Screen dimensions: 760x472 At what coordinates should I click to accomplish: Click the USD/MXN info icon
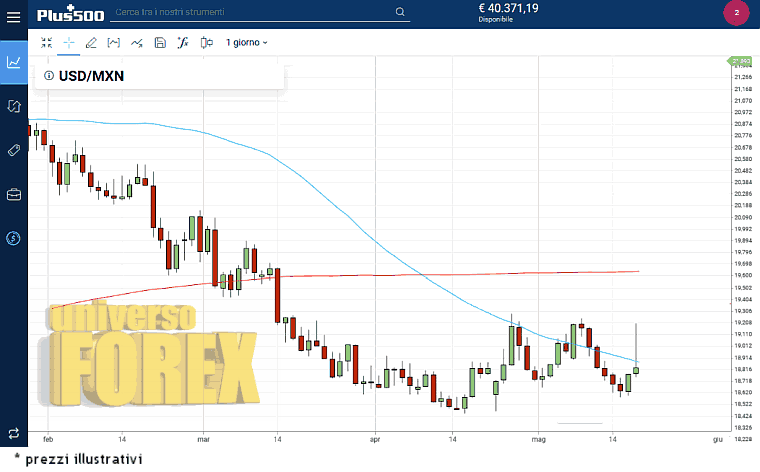48,75
